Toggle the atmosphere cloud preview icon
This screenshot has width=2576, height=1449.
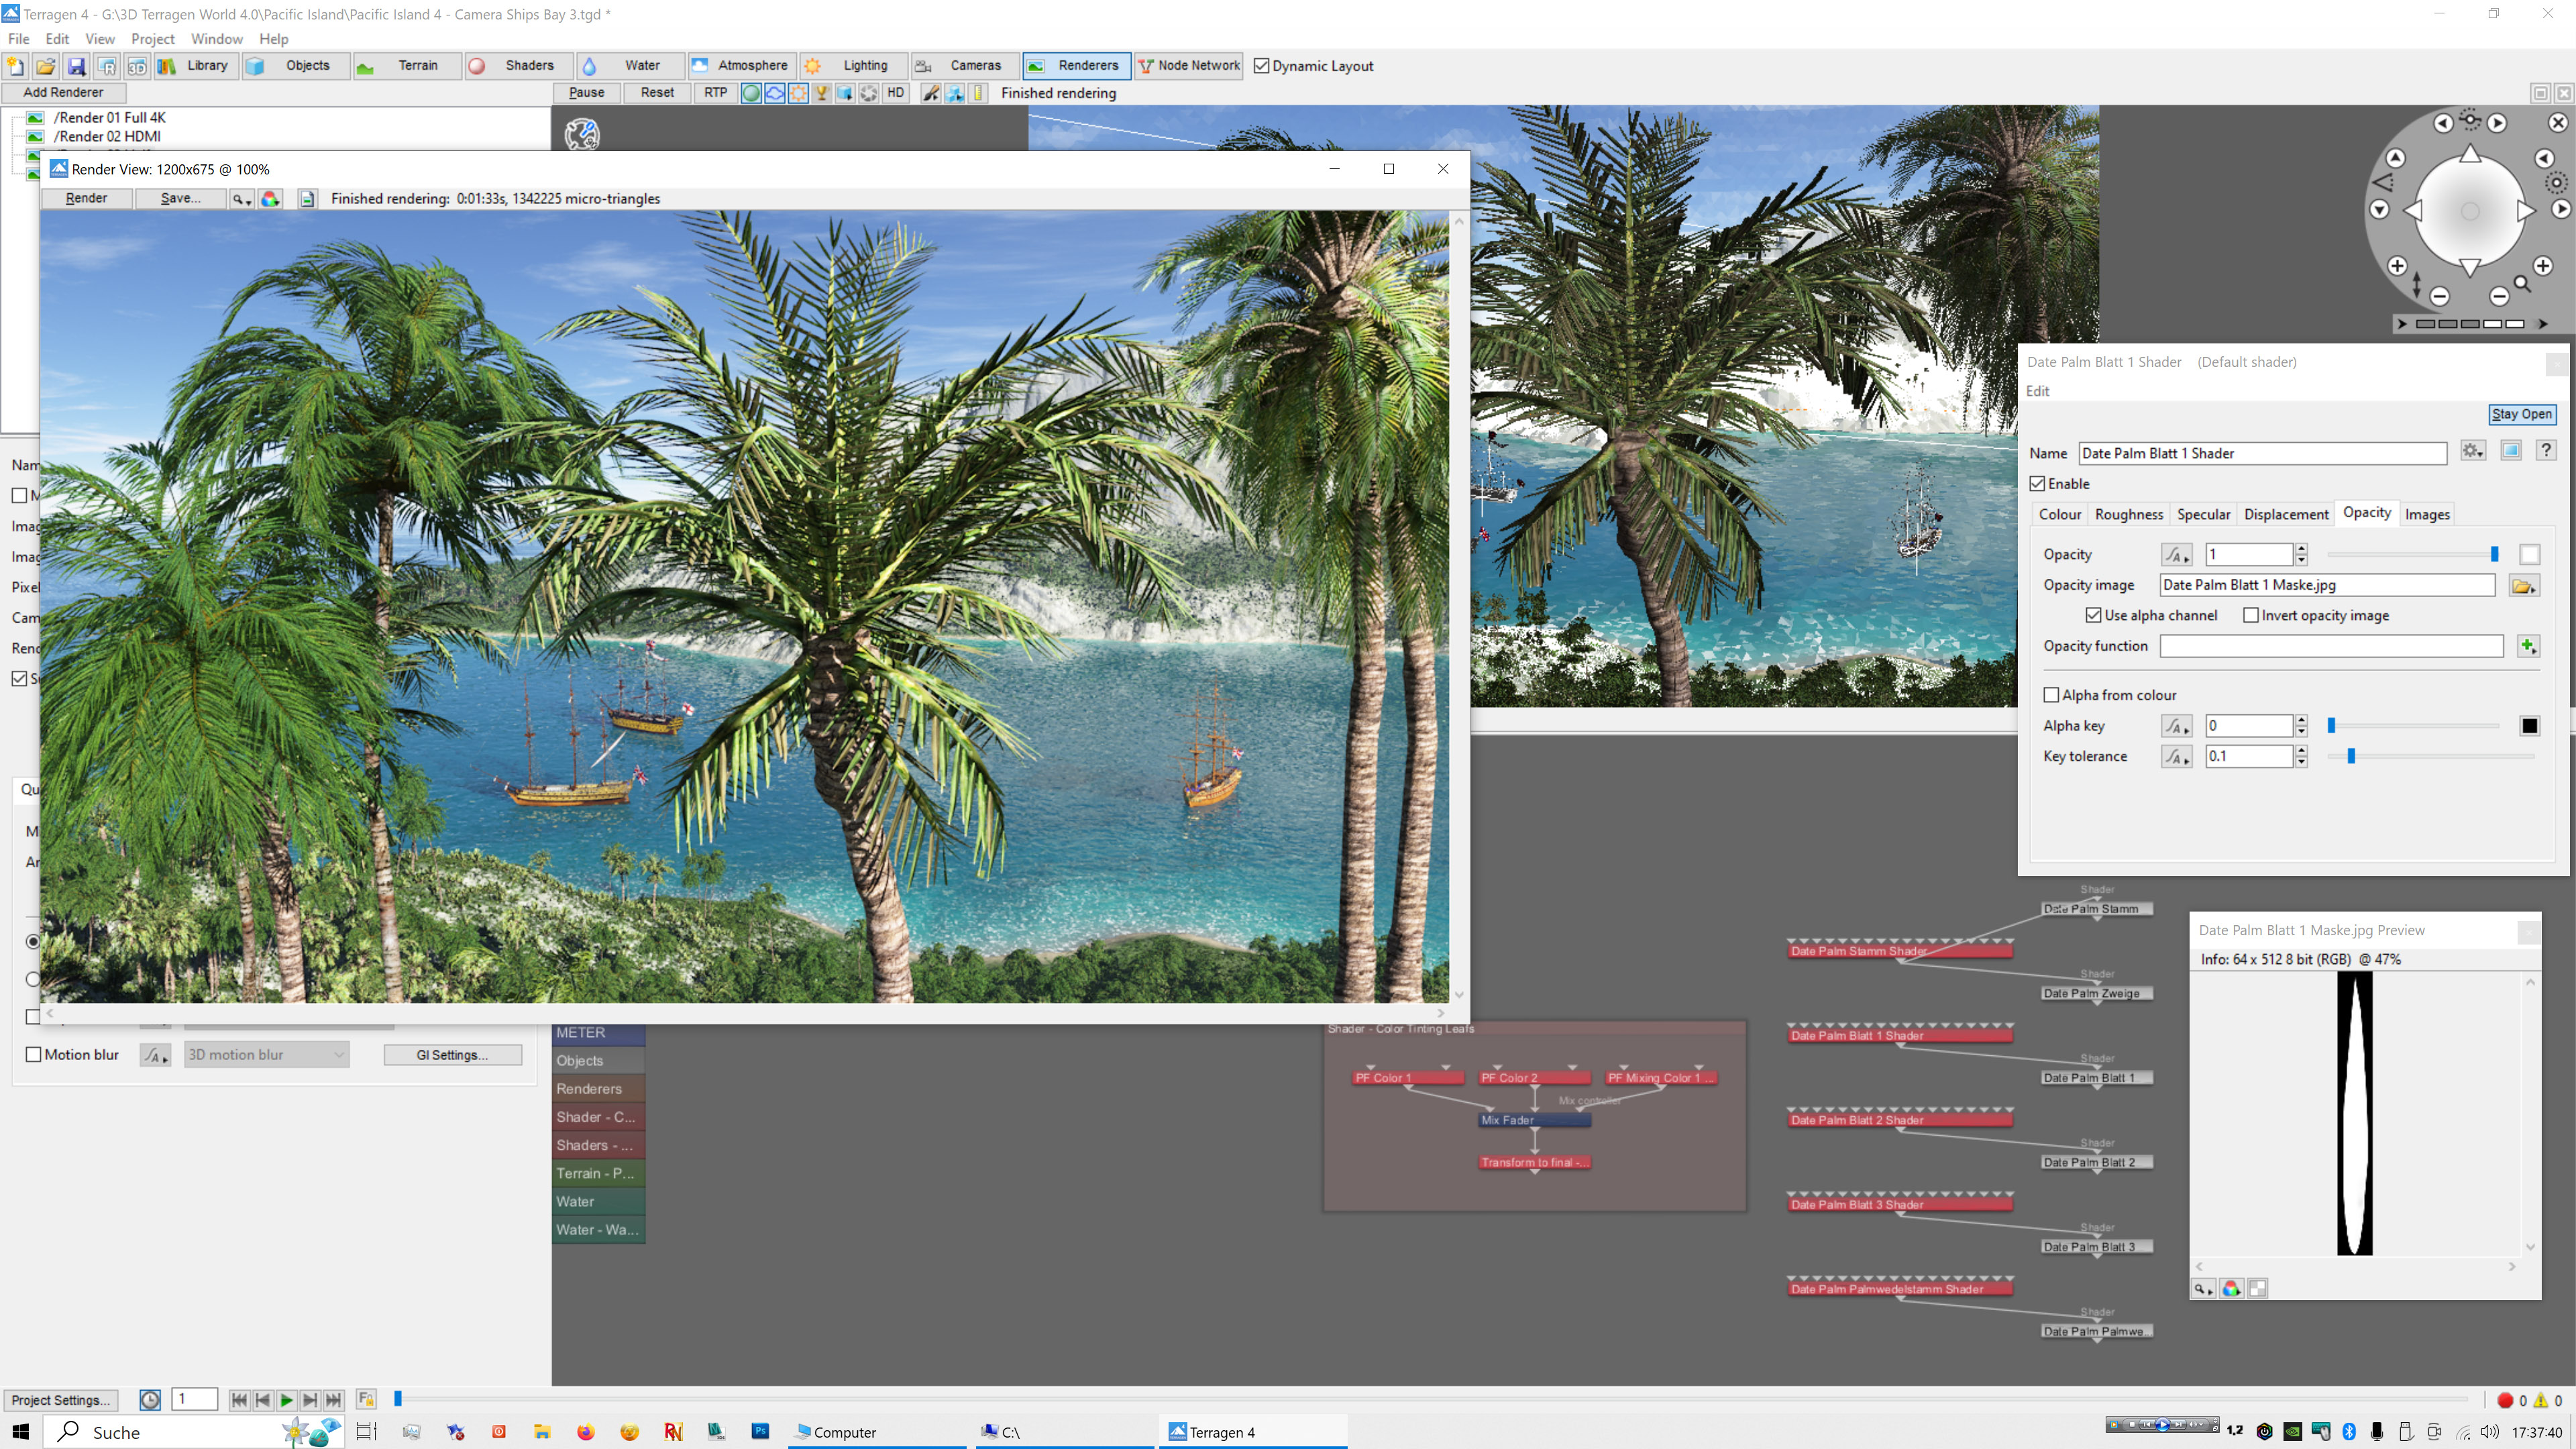coord(775,93)
